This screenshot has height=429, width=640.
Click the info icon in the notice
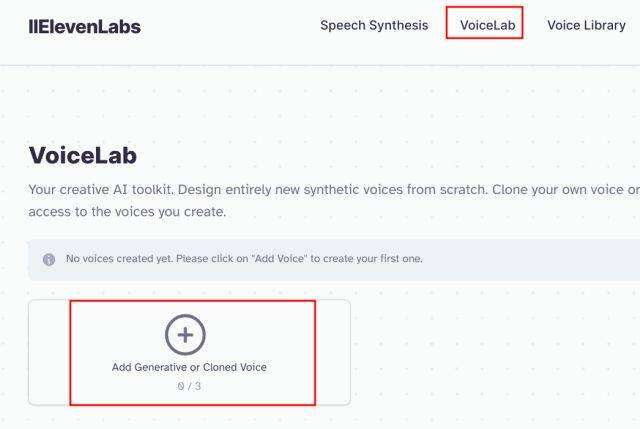[48, 259]
